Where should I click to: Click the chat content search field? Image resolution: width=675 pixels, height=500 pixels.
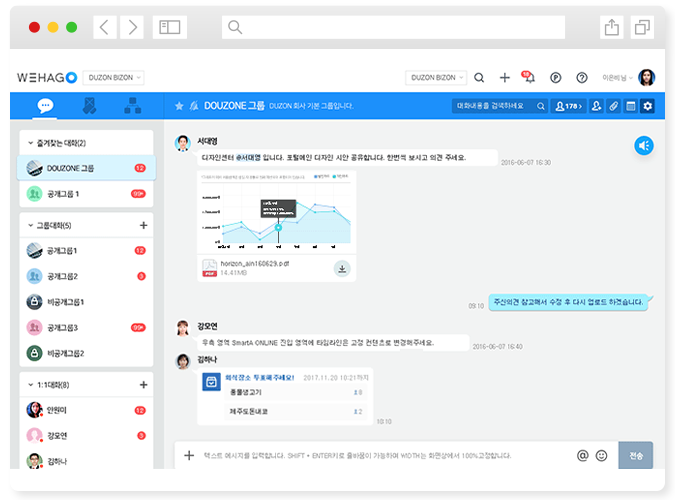[500, 106]
